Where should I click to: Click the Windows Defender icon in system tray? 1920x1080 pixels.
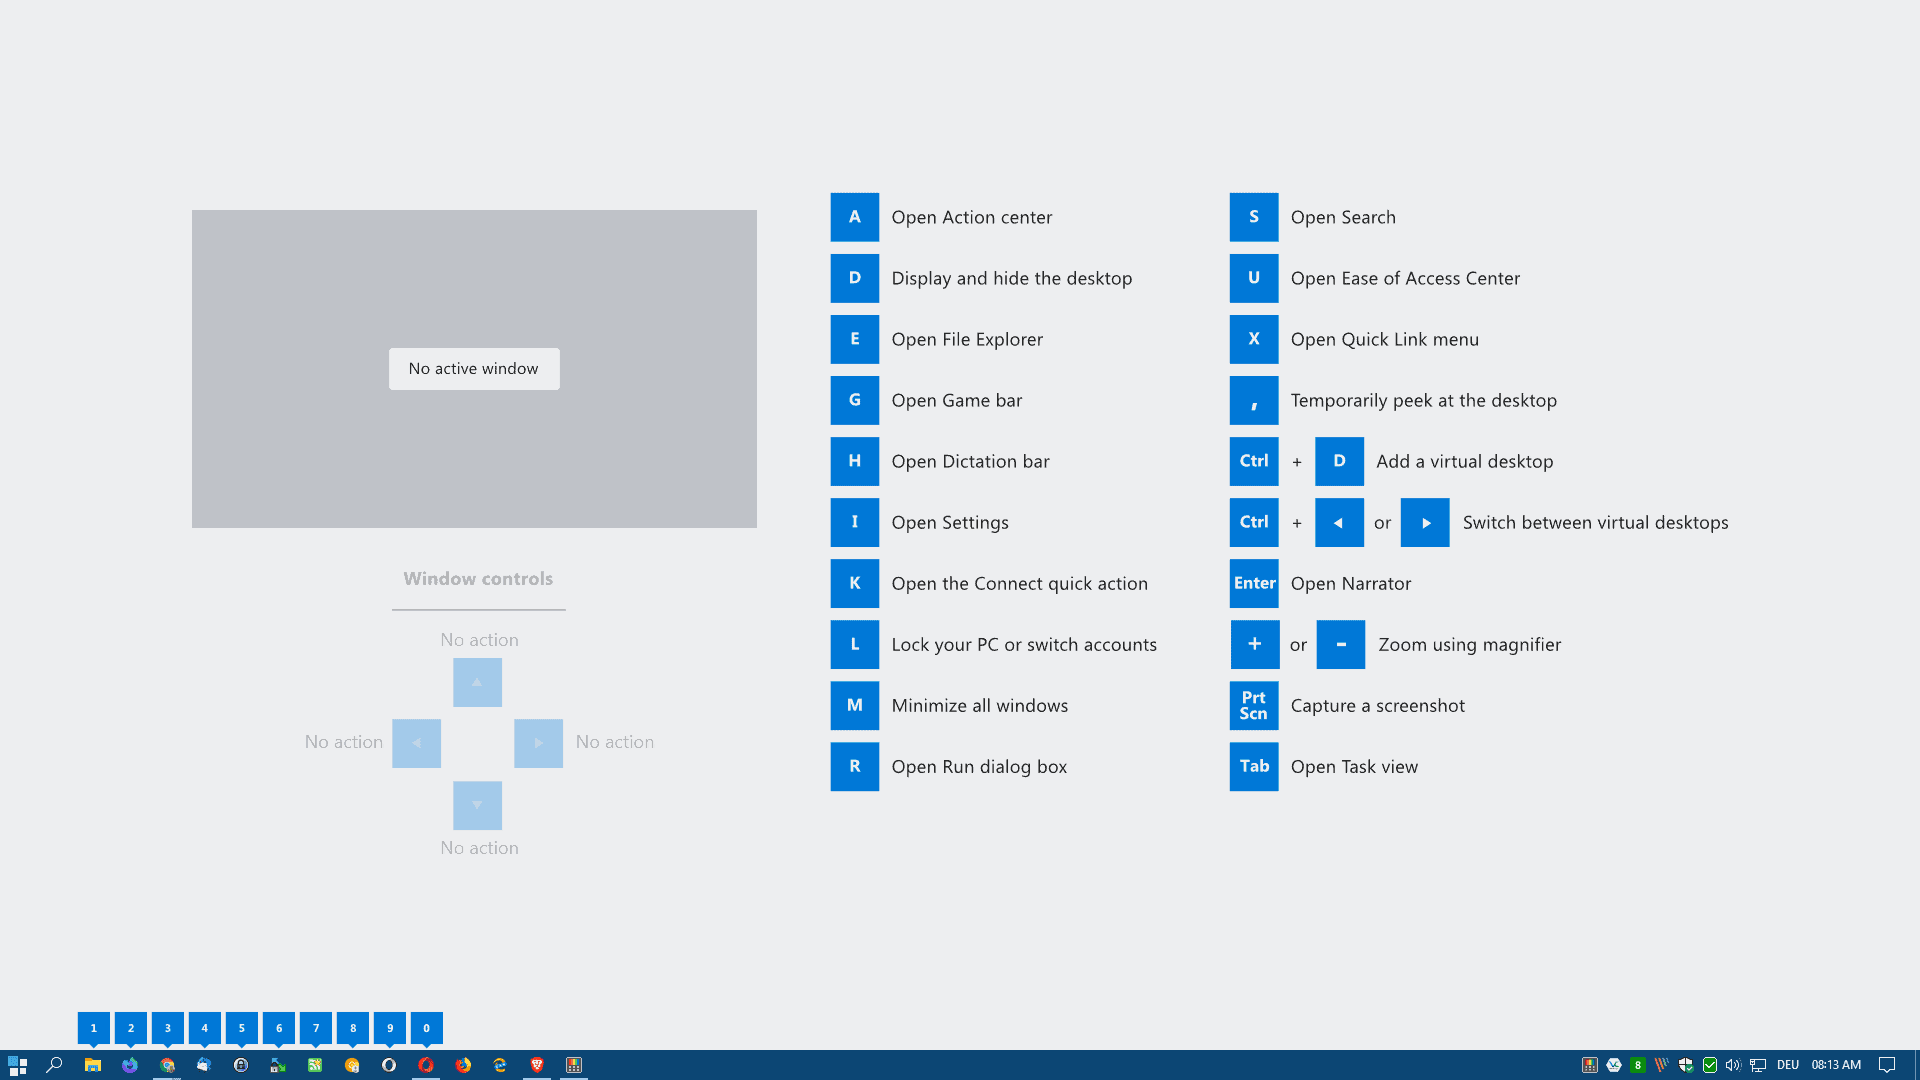1686,1066
